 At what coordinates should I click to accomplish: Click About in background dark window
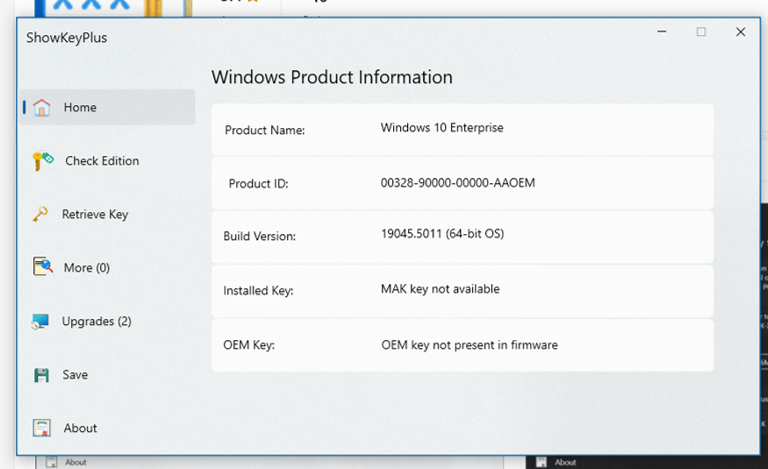[565, 462]
